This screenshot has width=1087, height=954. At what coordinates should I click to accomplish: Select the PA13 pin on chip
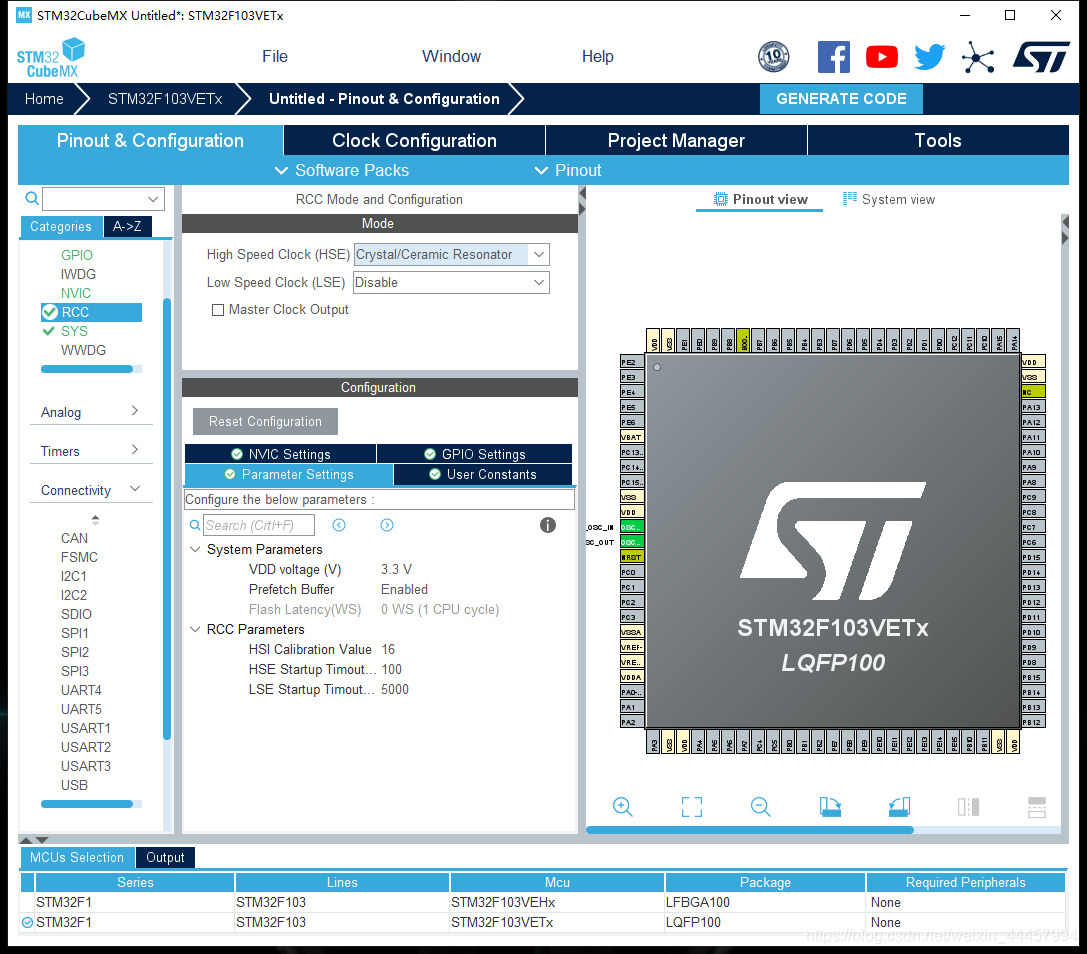(x=1033, y=407)
